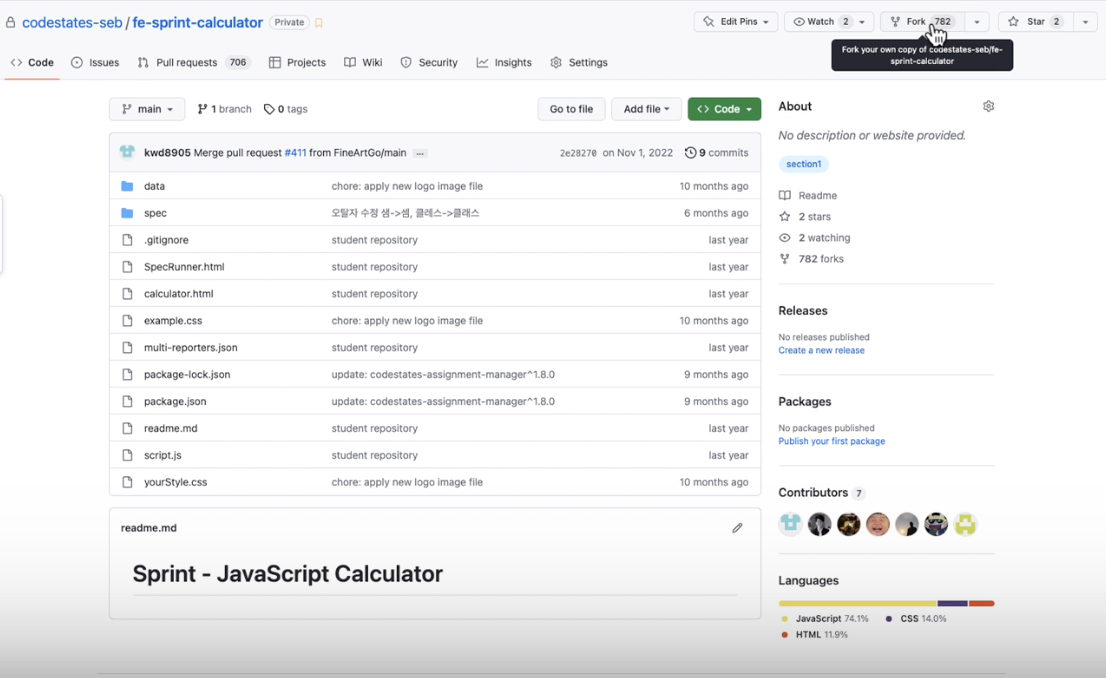
Task: Click the tag icon for 0 tags
Action: pyautogui.click(x=269, y=109)
